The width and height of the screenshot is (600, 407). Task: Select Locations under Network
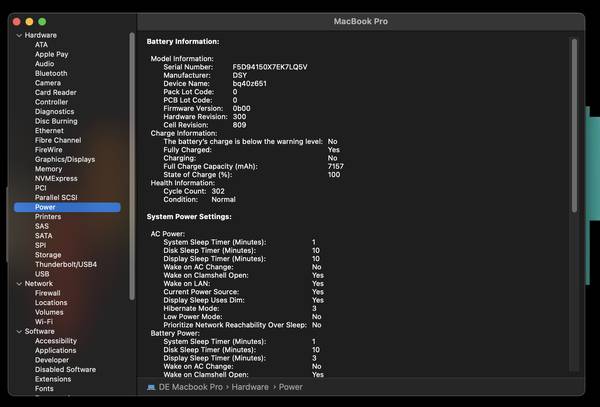[x=51, y=303]
